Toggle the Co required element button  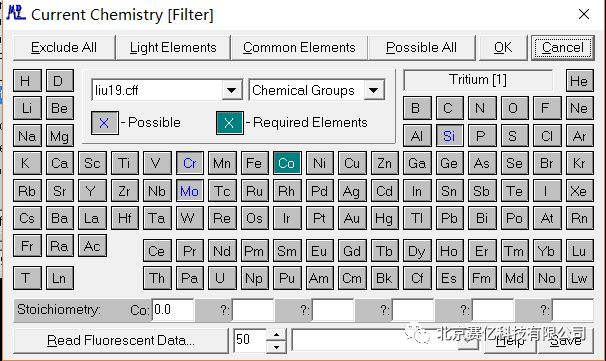287,163
